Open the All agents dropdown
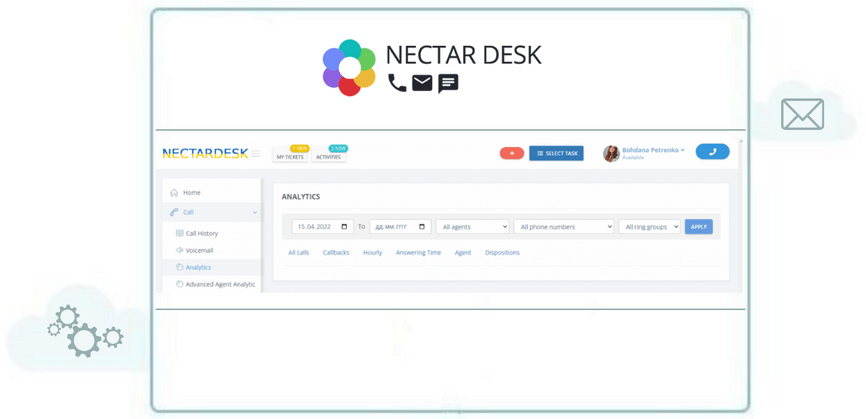This screenshot has height=419, width=866. 472,227
